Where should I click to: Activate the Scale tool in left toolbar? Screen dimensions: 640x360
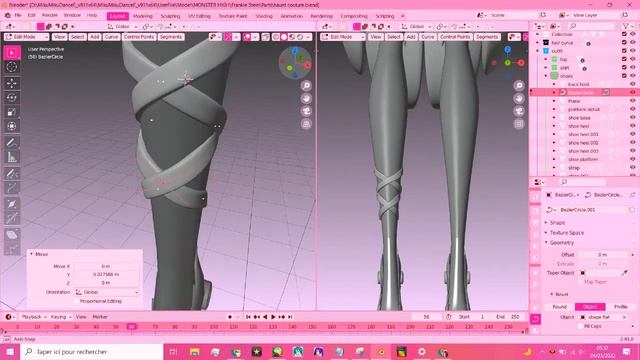point(12,112)
